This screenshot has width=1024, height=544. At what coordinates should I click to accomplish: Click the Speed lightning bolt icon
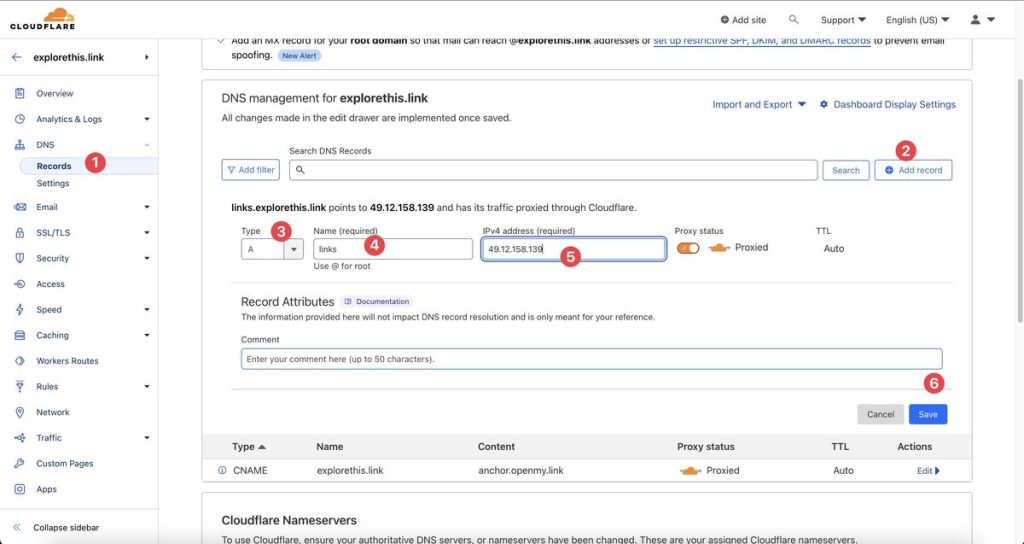point(20,310)
